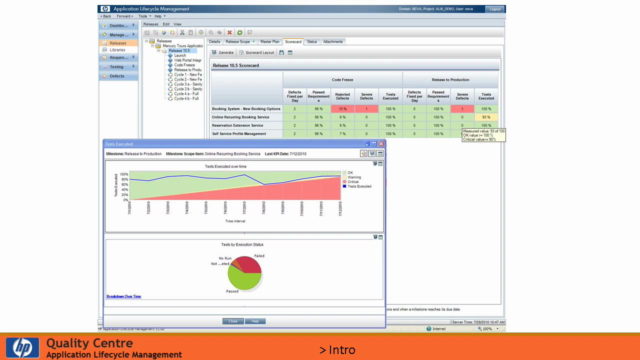Screen dimensions: 640x360
Task: Click the Critical red legend swatch
Action: [344, 182]
